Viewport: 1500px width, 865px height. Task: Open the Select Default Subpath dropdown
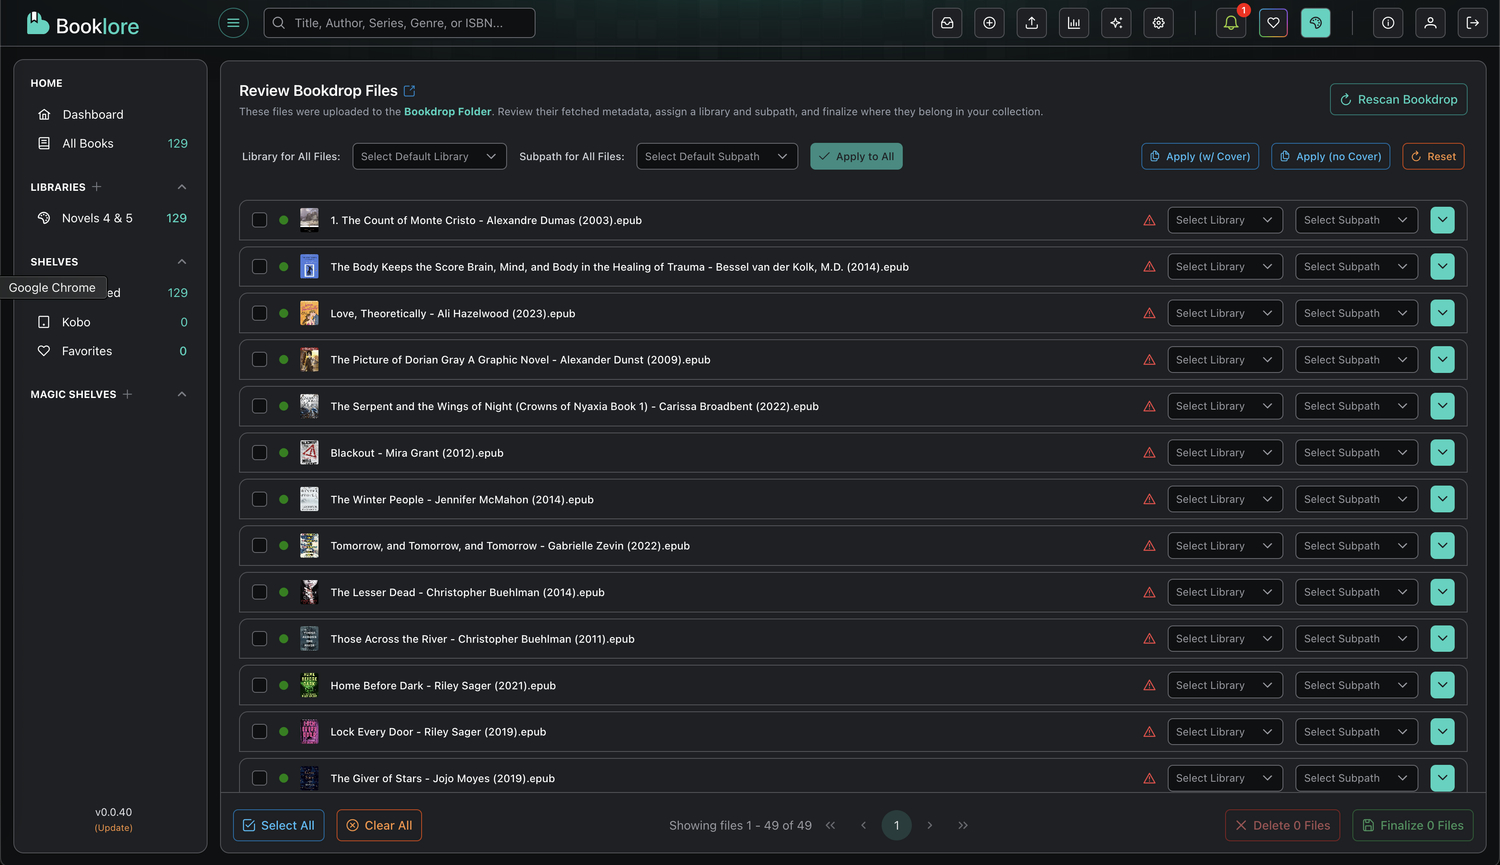717,156
